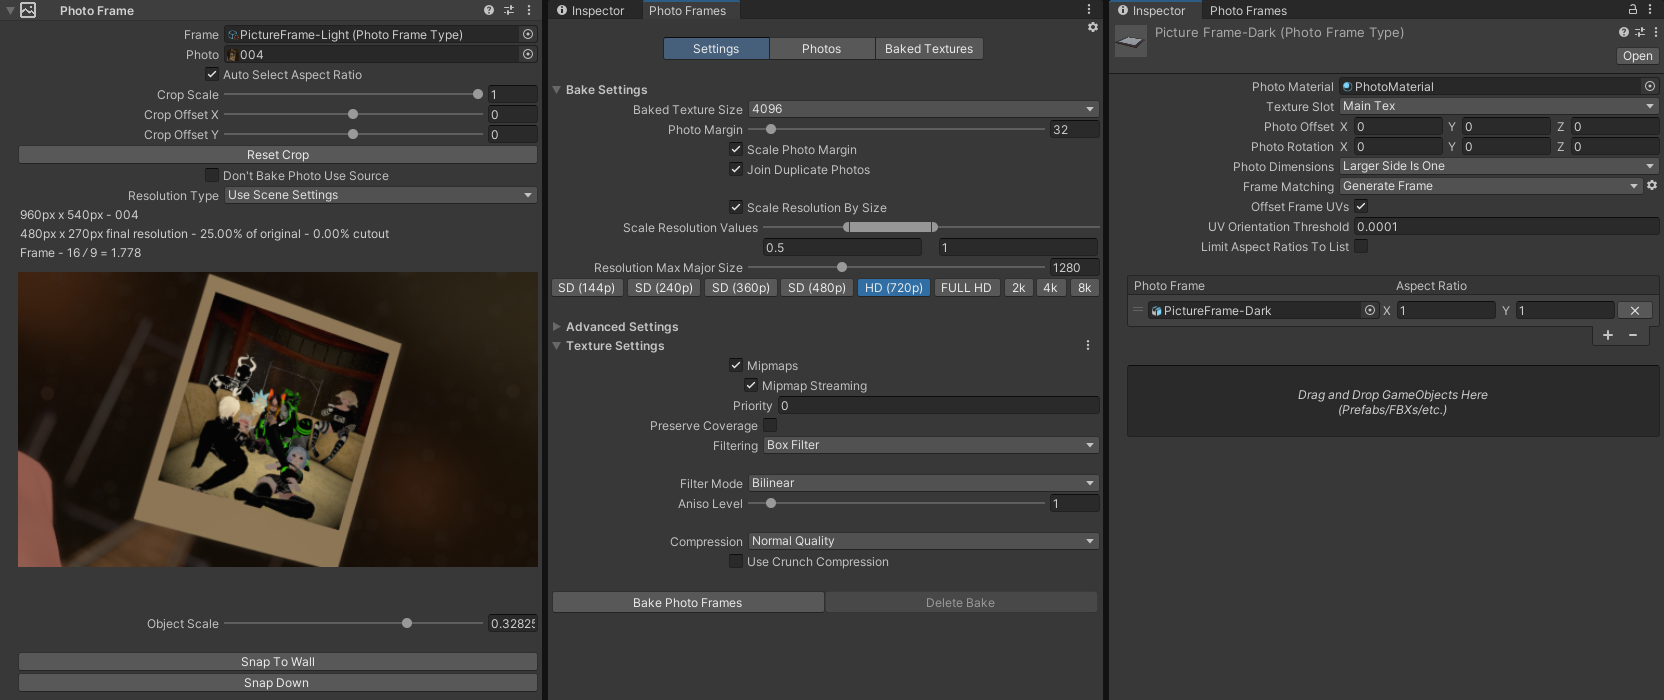Select Inspector tab in middle panel
This screenshot has height=700, width=1664.
pos(591,10)
